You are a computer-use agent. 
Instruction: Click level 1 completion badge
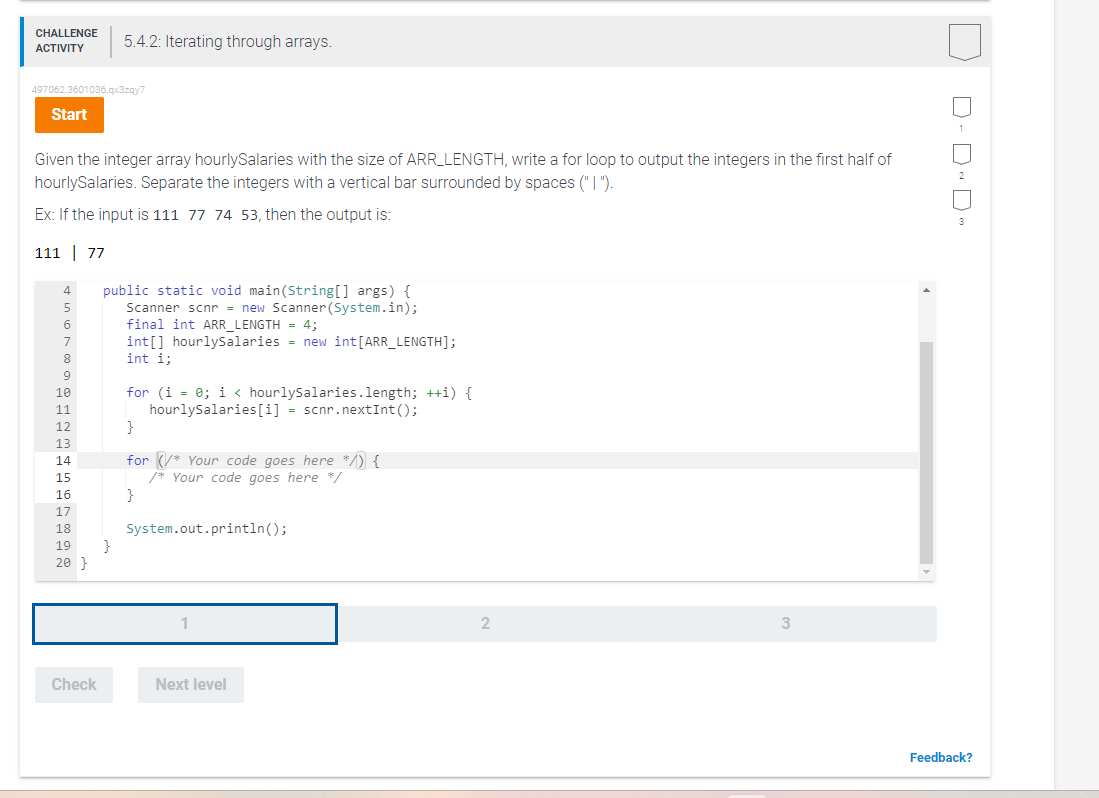pyautogui.click(x=962, y=107)
